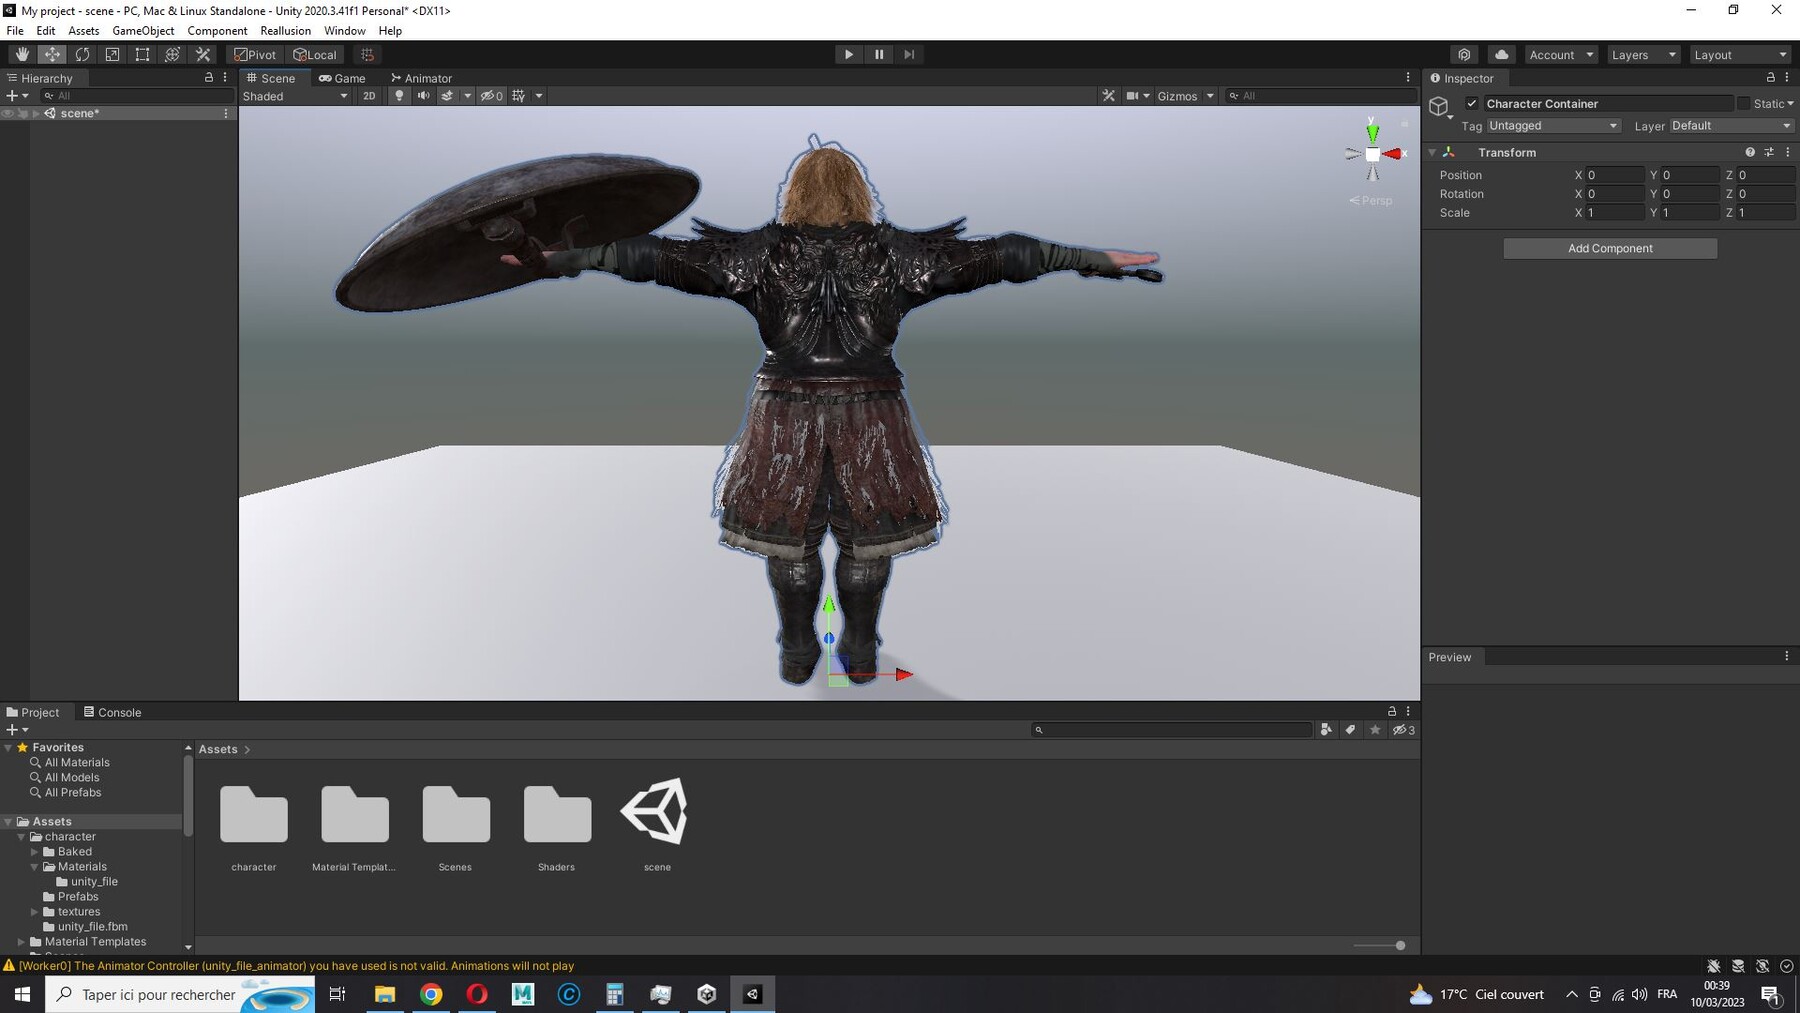Select the Move tool
1800x1013 pixels.
52,54
